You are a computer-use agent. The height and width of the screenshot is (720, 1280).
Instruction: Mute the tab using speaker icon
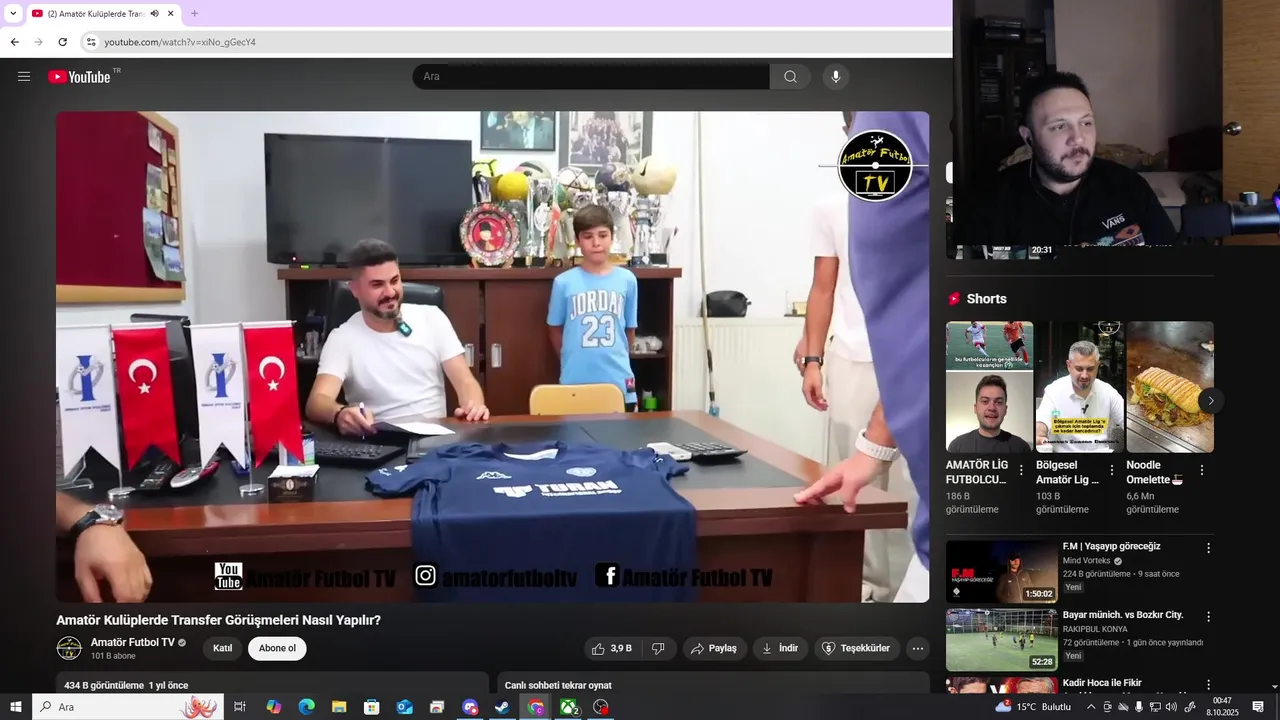pos(155,13)
